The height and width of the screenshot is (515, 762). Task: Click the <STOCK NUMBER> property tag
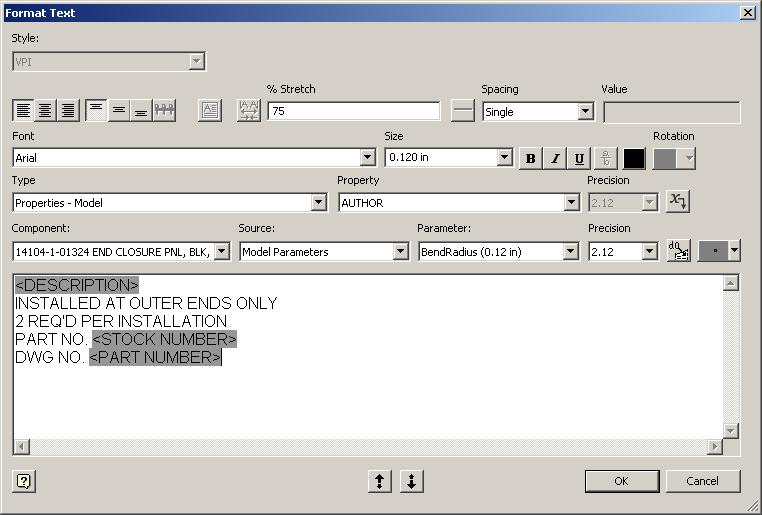pos(164,339)
